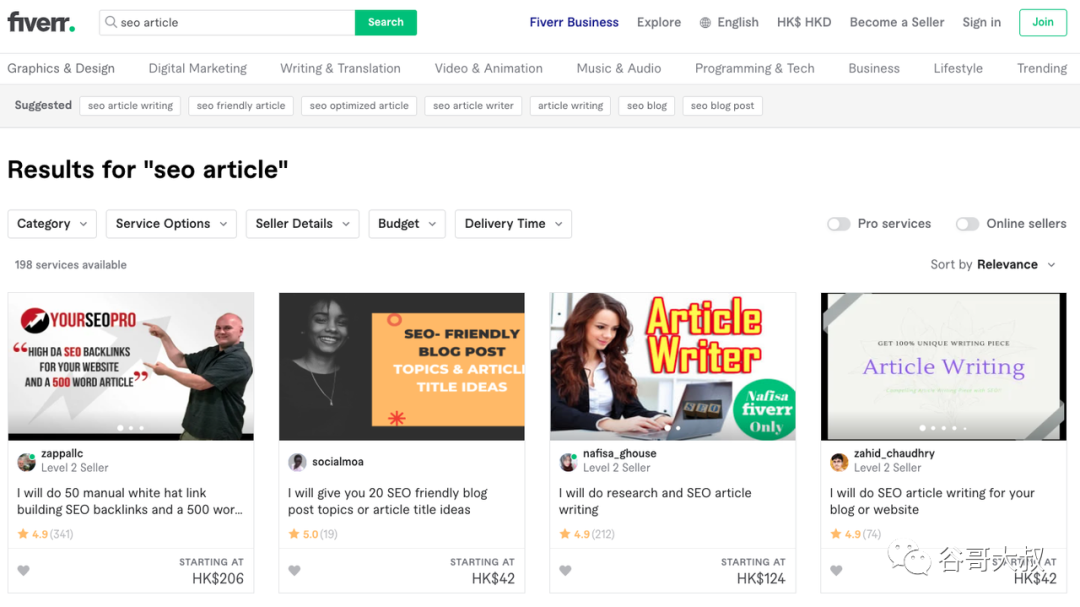Image resolution: width=1080 pixels, height=607 pixels.
Task: Click the star rating of zappallc gig
Action: coord(45,534)
